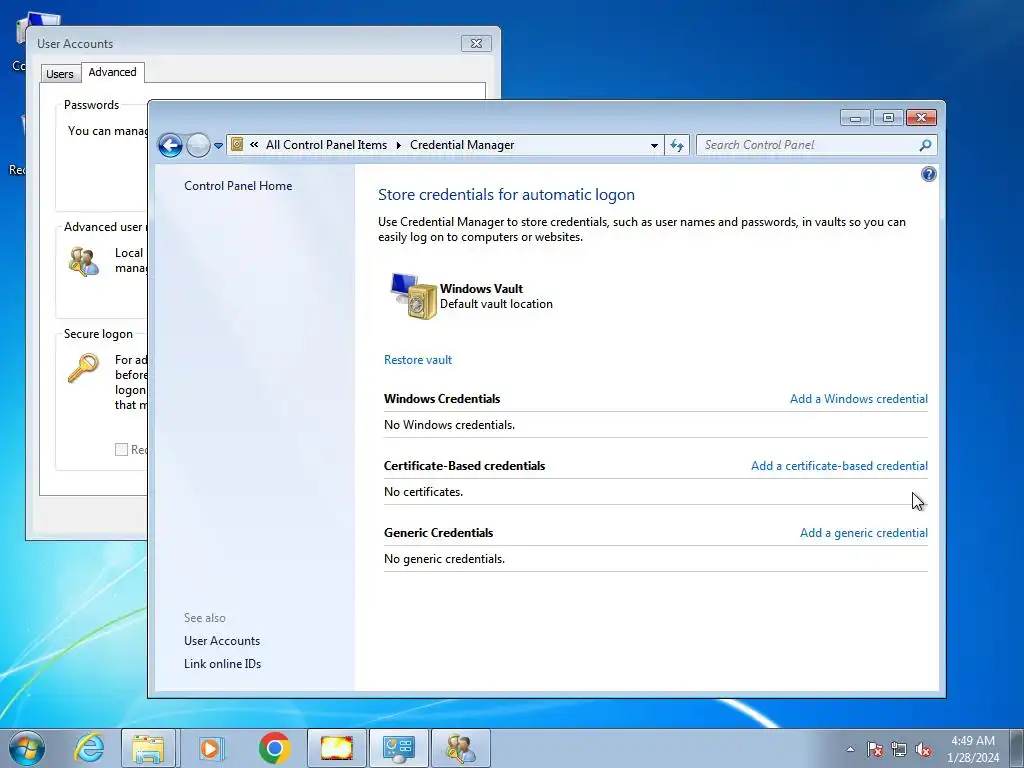Image resolution: width=1024 pixels, height=768 pixels.
Task: Switch to User Accounts taskbar button
Action: point(461,748)
